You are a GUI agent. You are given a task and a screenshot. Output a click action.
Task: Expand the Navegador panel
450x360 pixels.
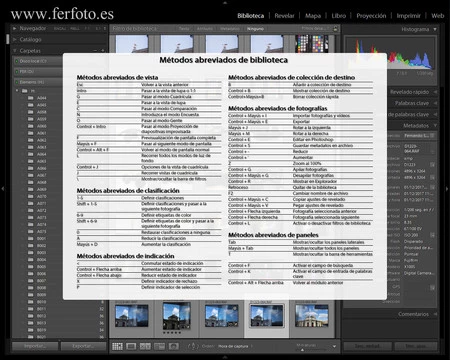pos(15,29)
